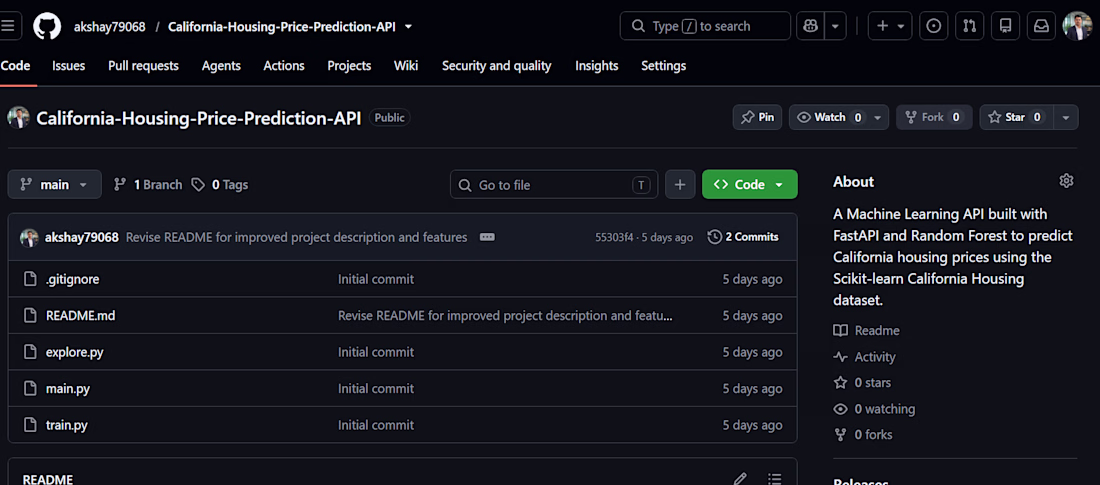Expand commit message ellipsis icon
Viewport: 1100px width, 485px height.
click(x=487, y=237)
